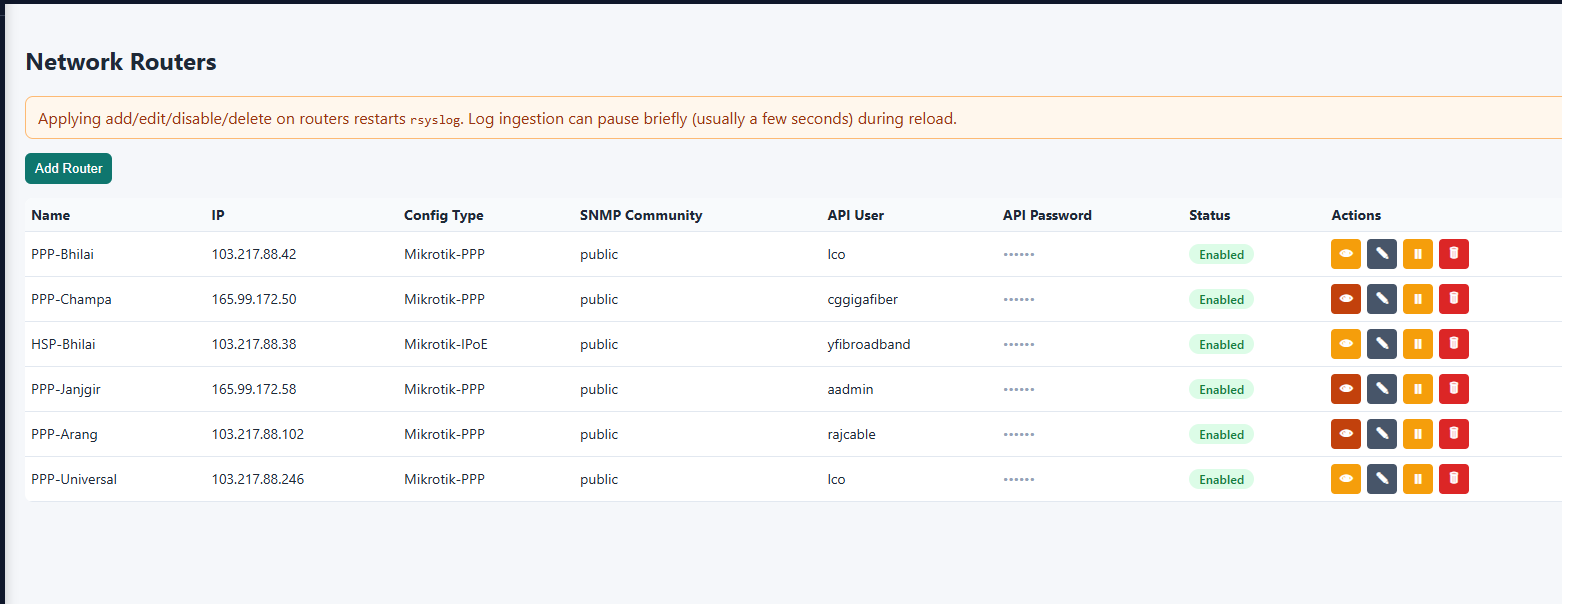Image resolution: width=1578 pixels, height=604 pixels.
Task: Click the Add Router button
Action: click(68, 168)
